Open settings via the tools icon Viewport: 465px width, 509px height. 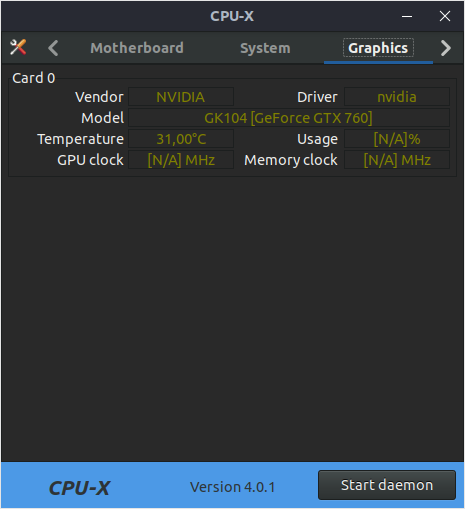18,47
